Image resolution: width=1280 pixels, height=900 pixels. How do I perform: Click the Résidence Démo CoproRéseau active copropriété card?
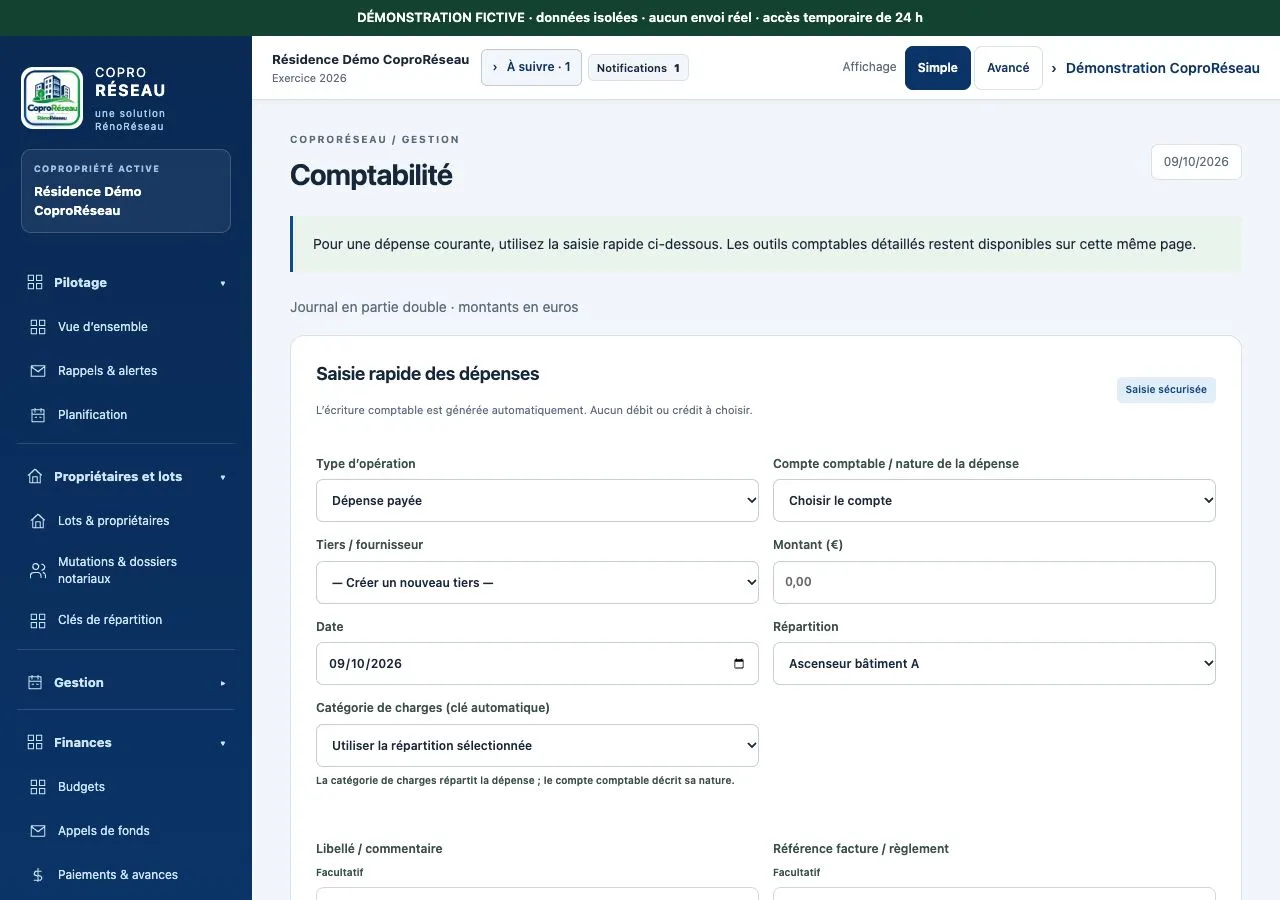click(126, 191)
